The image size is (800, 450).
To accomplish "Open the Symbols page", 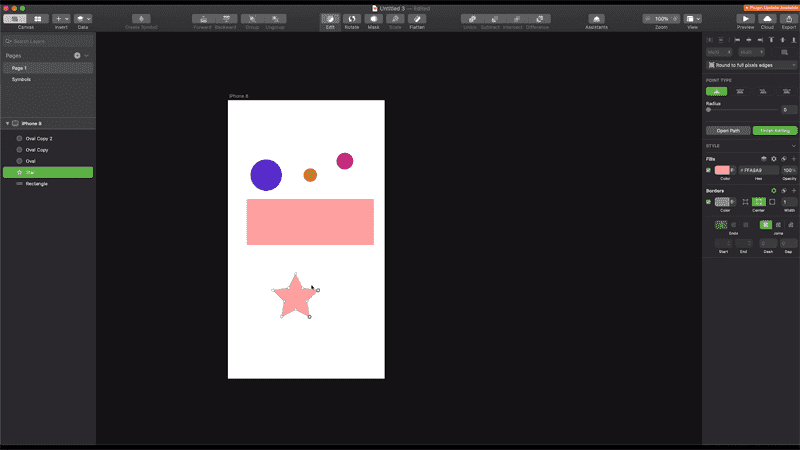I will 21,80.
